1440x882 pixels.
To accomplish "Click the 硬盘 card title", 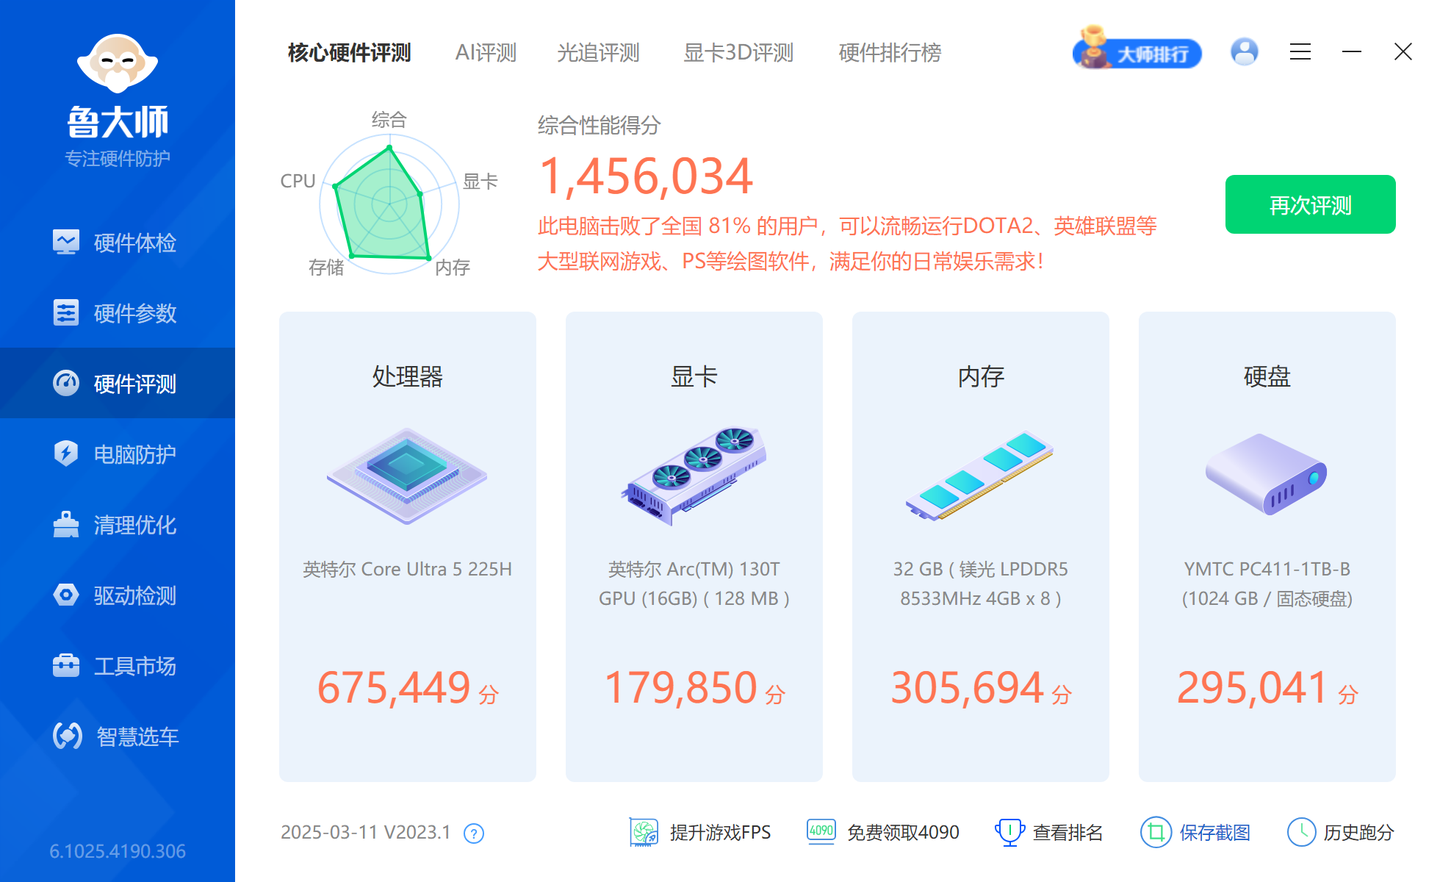I will point(1267,377).
